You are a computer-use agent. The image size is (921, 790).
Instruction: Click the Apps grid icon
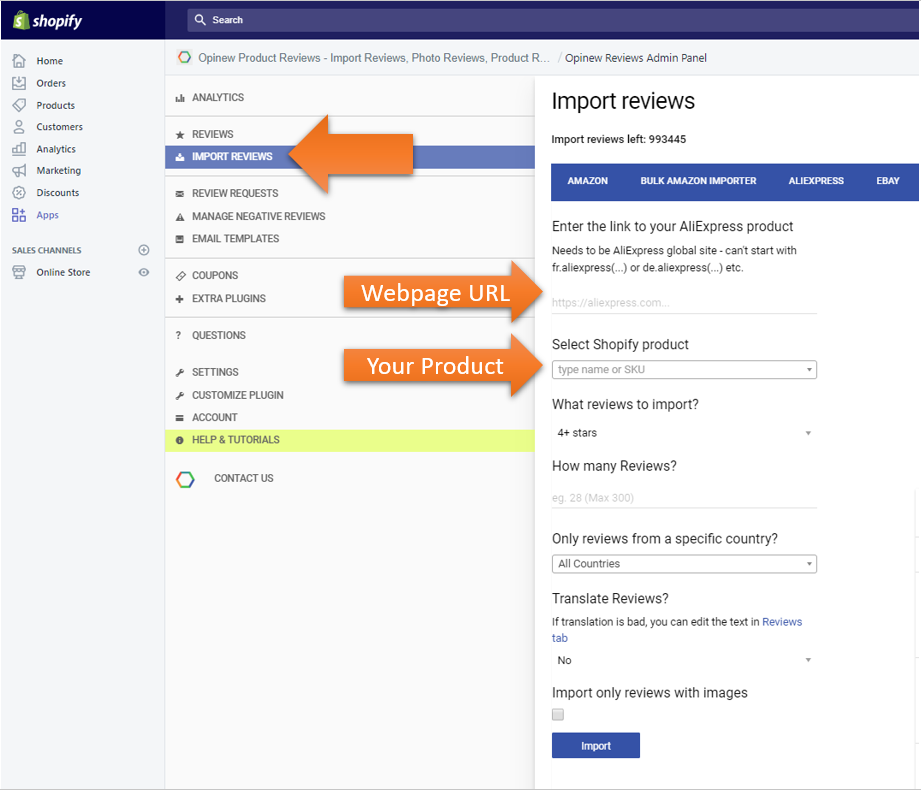19,215
